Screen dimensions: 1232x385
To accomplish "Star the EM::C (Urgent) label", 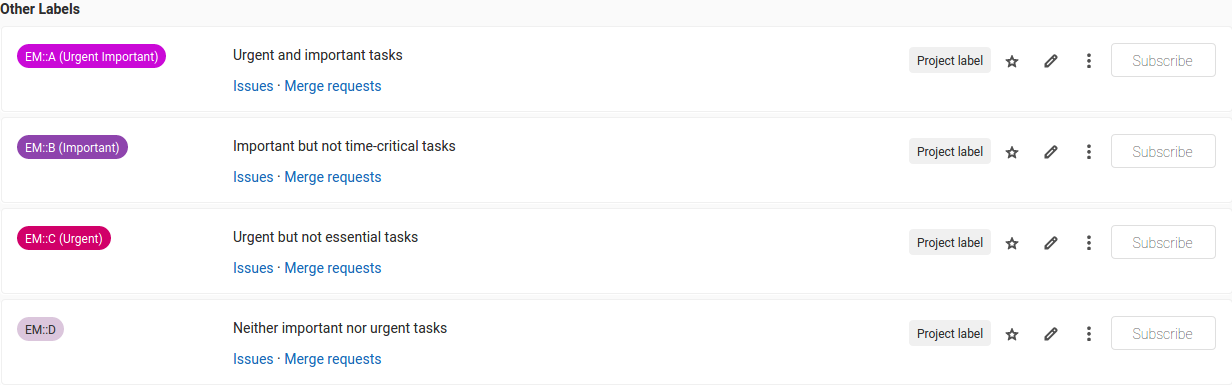I will [1011, 243].
